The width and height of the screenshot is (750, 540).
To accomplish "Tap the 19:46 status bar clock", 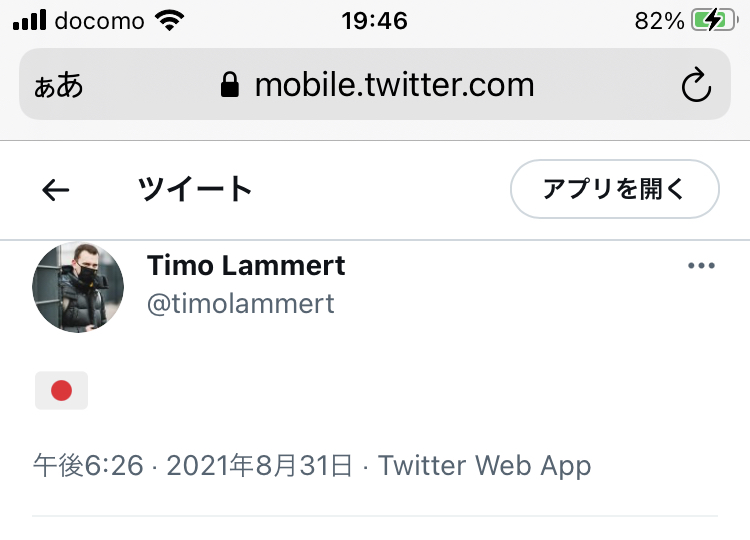I will tap(375, 21).
